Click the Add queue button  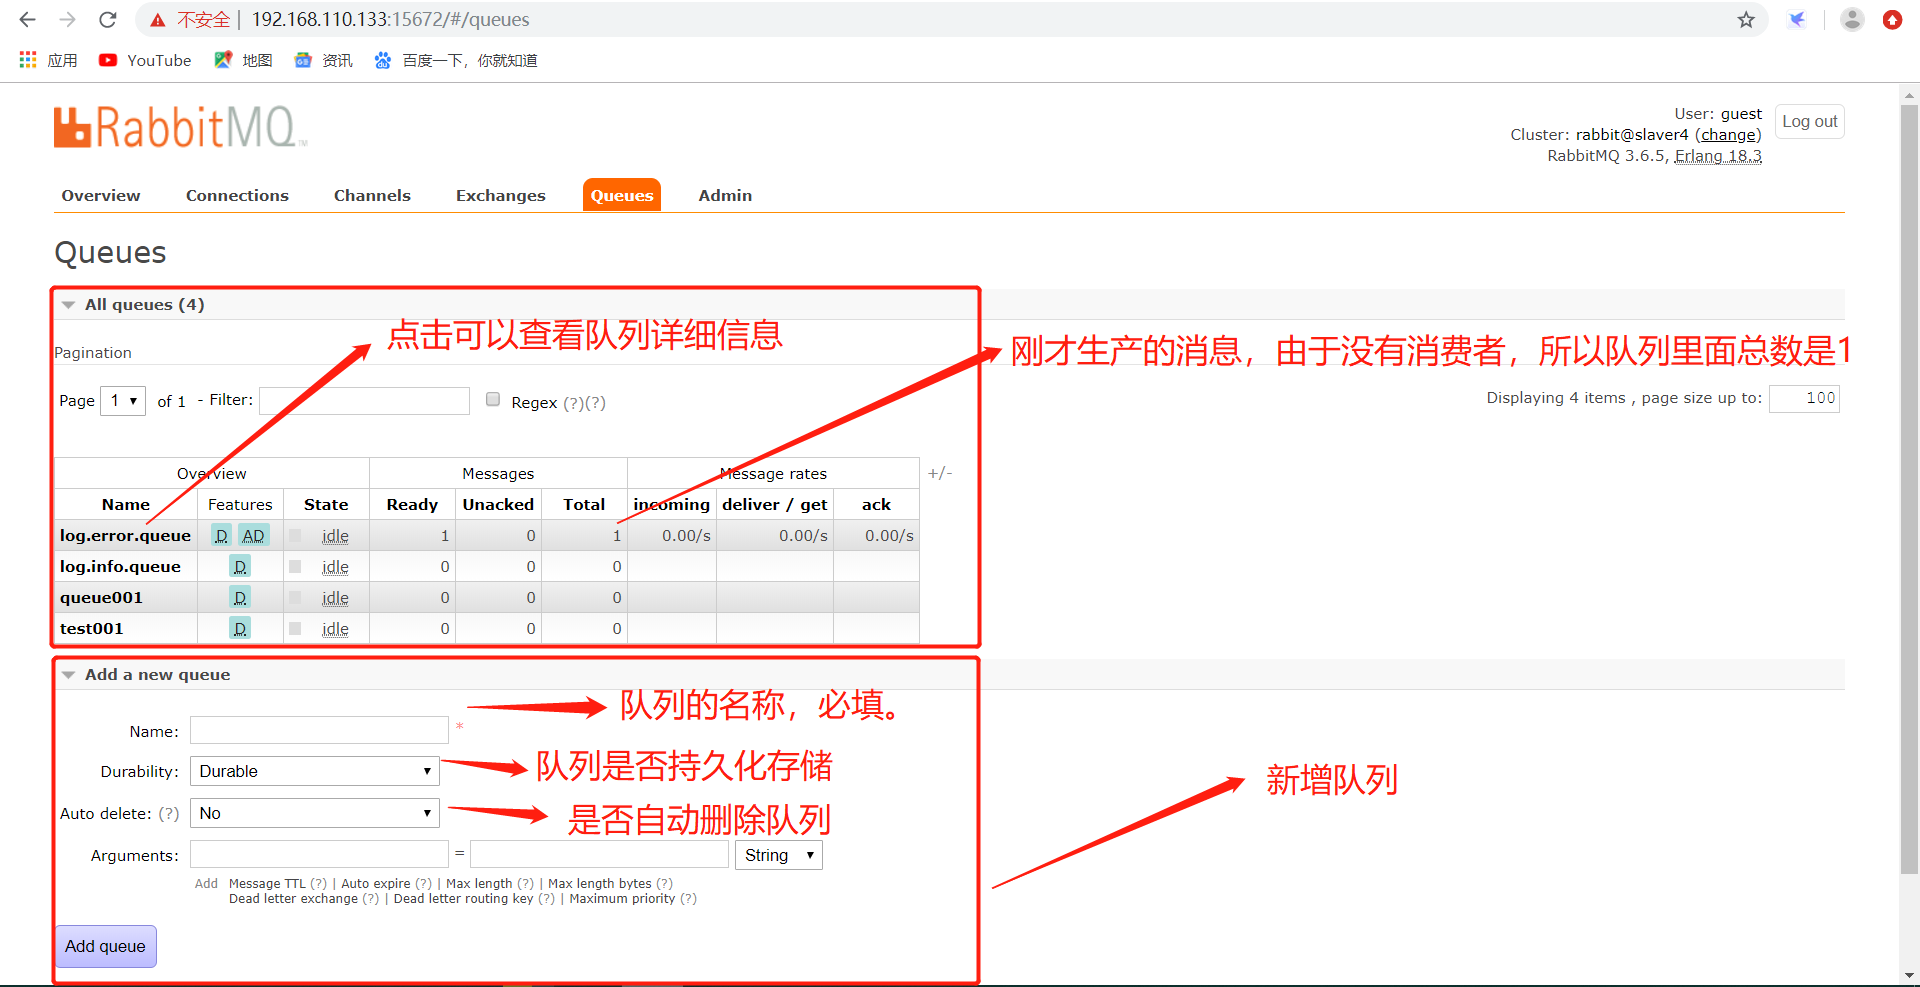coord(105,946)
